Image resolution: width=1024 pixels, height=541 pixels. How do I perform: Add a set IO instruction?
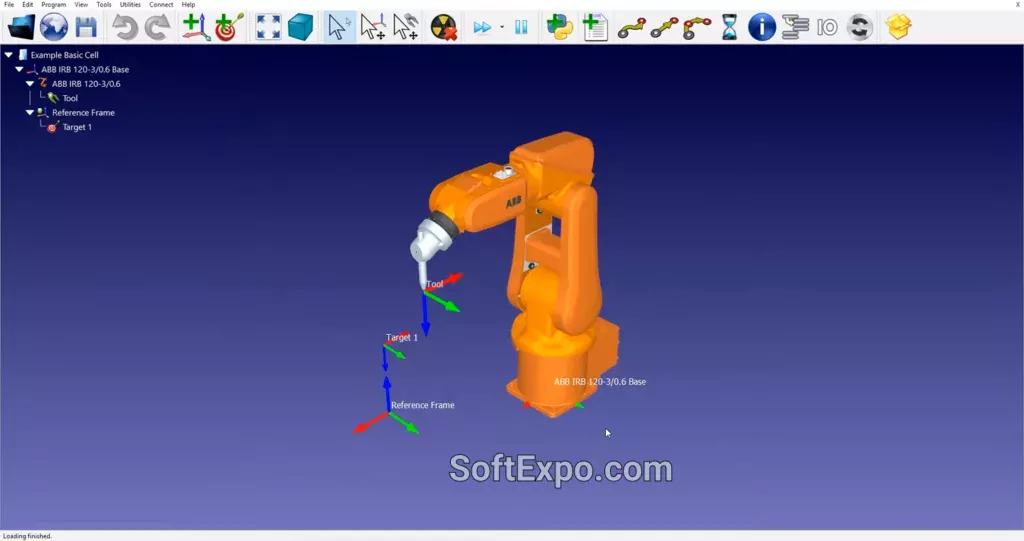pyautogui.click(x=827, y=27)
